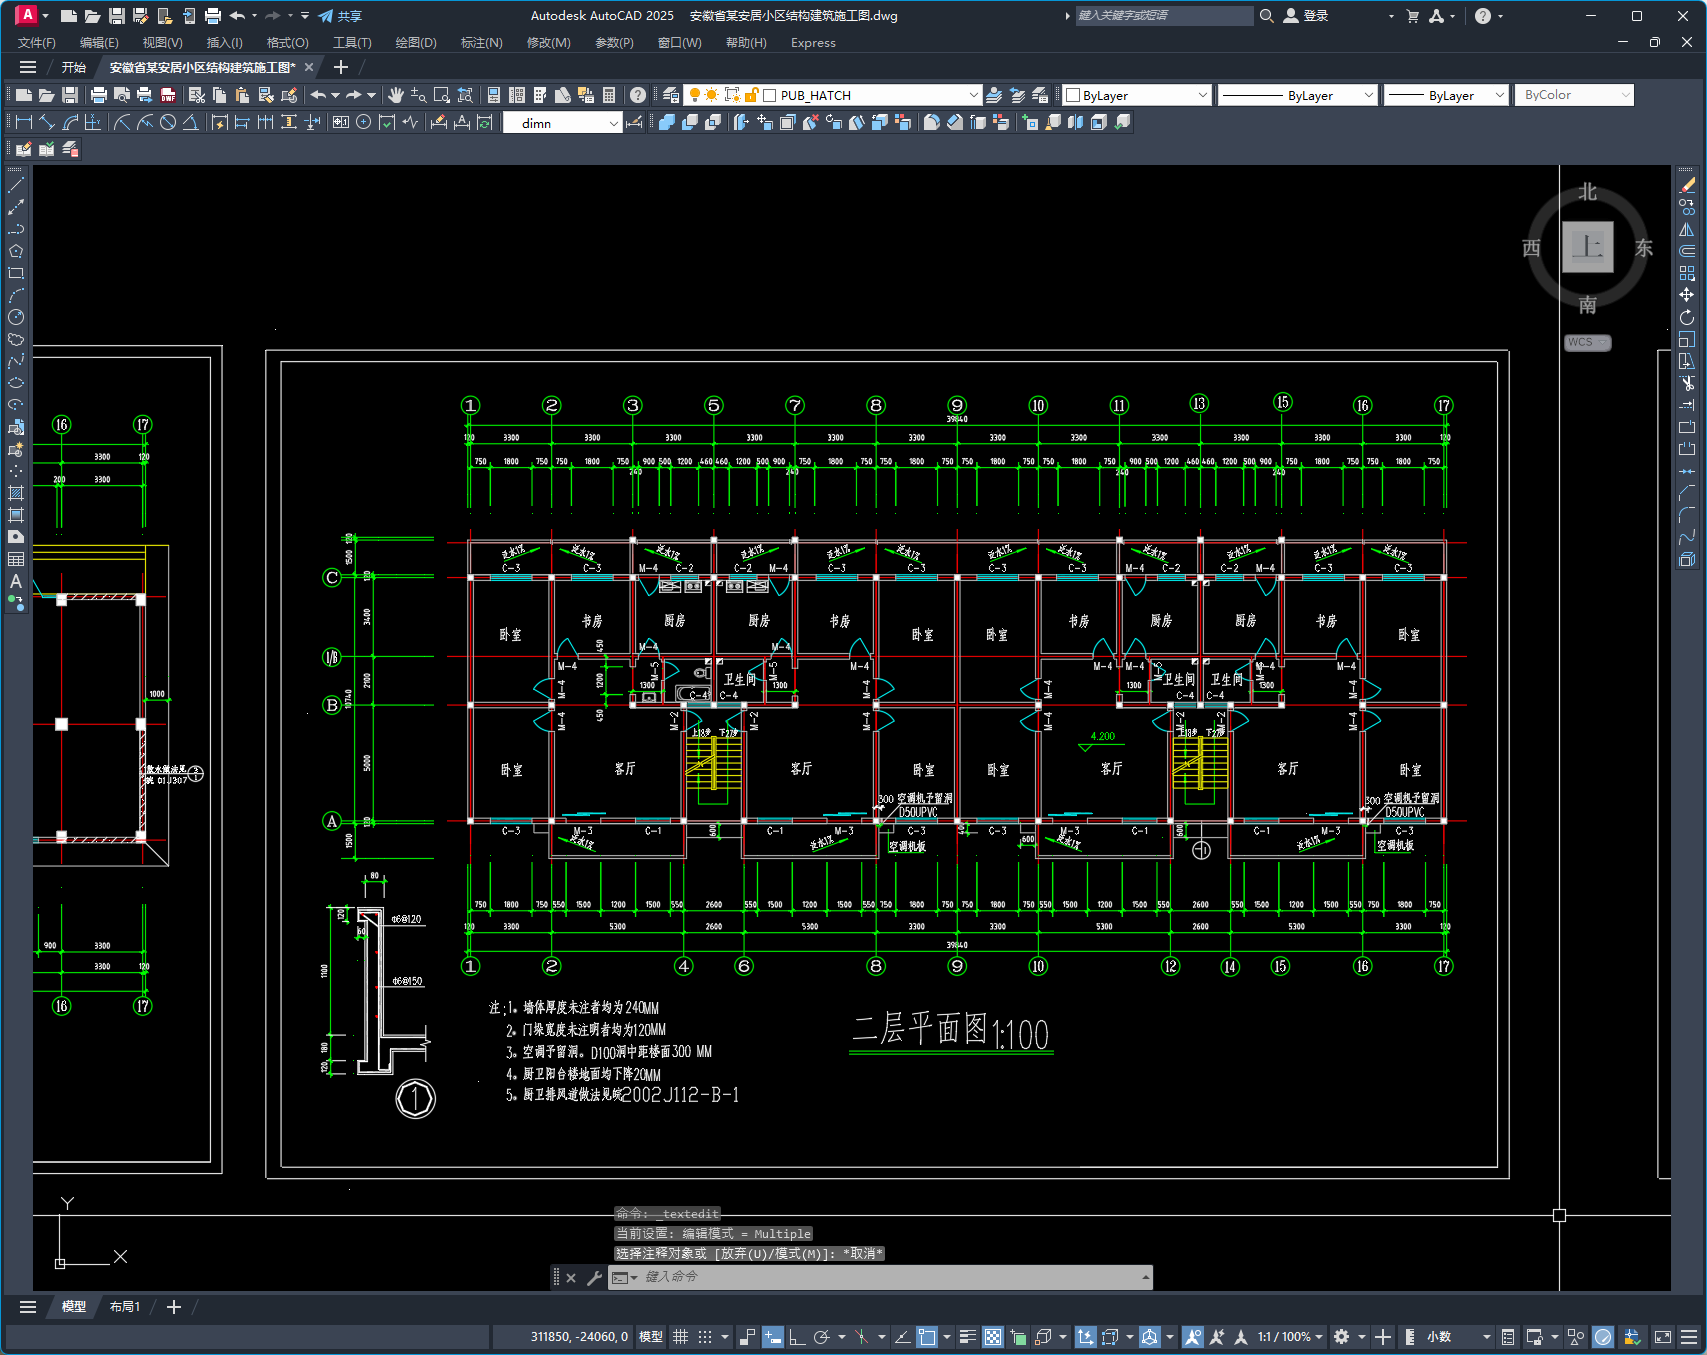This screenshot has height=1355, width=1707.
Task: Select the Line tool in draw toolbar
Action: (x=16, y=185)
